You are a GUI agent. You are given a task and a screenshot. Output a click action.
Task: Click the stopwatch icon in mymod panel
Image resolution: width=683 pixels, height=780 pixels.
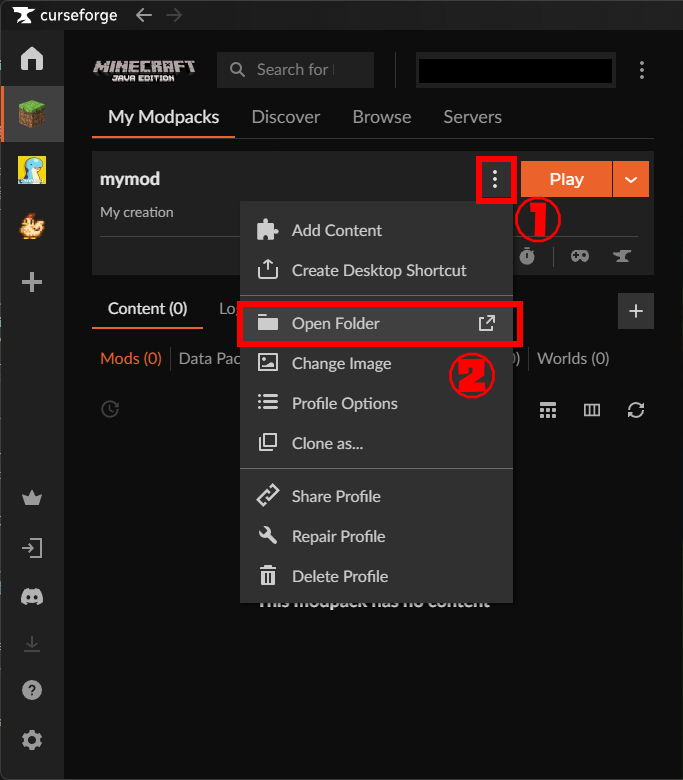tap(527, 256)
